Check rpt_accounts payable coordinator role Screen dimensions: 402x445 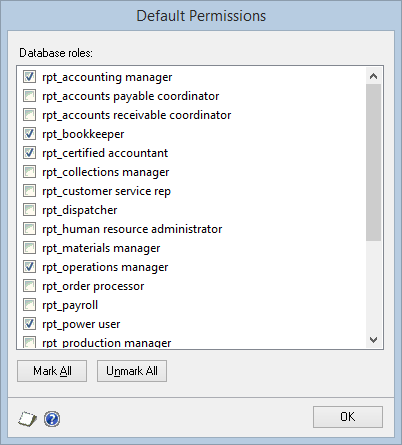[29, 96]
